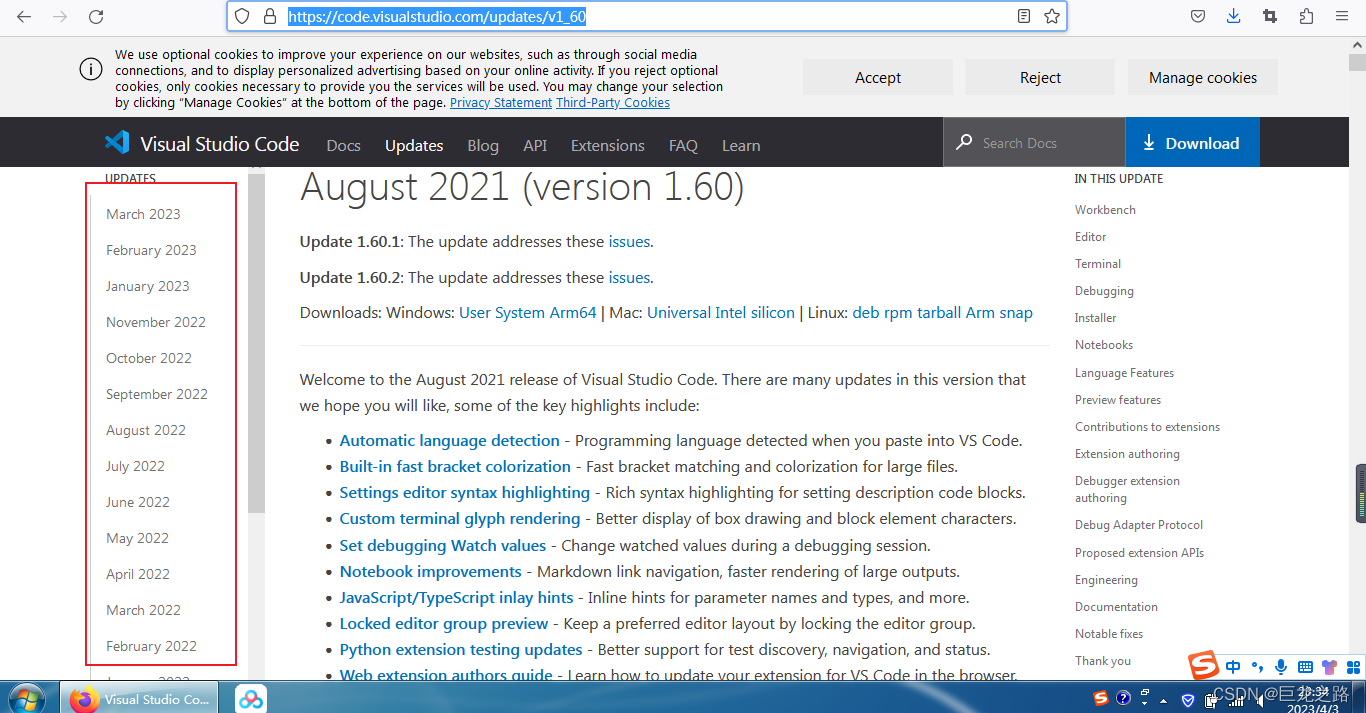Go back with the browser back arrow
The width and height of the screenshot is (1366, 713).
(x=24, y=16)
